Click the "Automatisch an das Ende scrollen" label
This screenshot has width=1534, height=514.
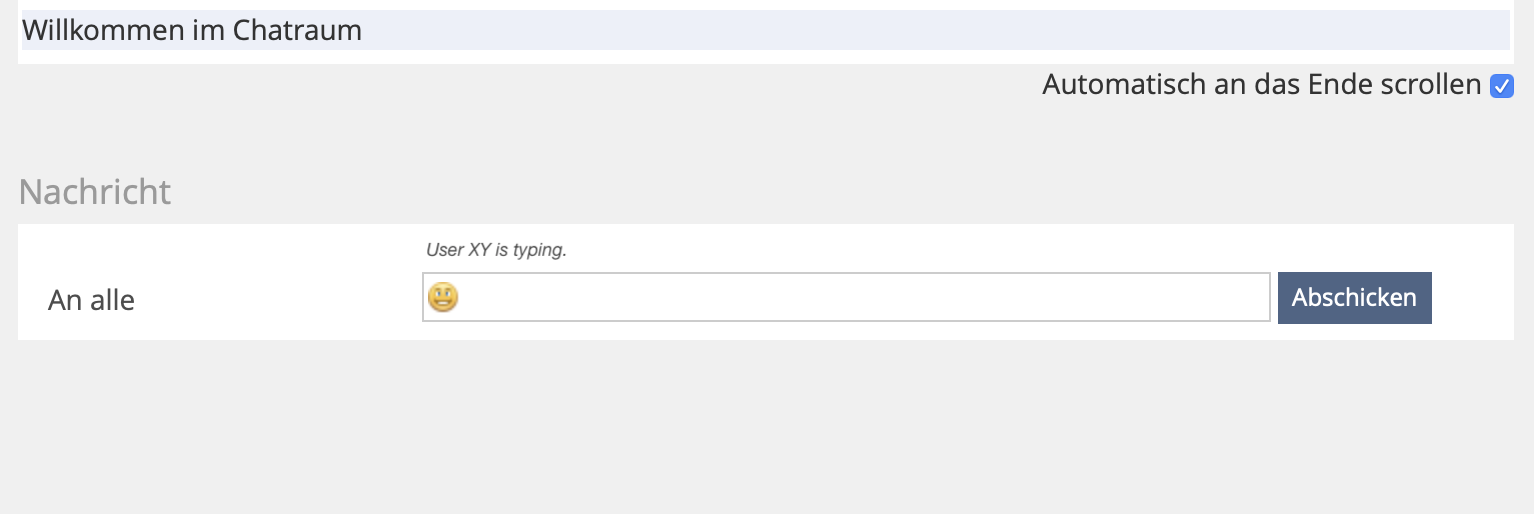1260,85
